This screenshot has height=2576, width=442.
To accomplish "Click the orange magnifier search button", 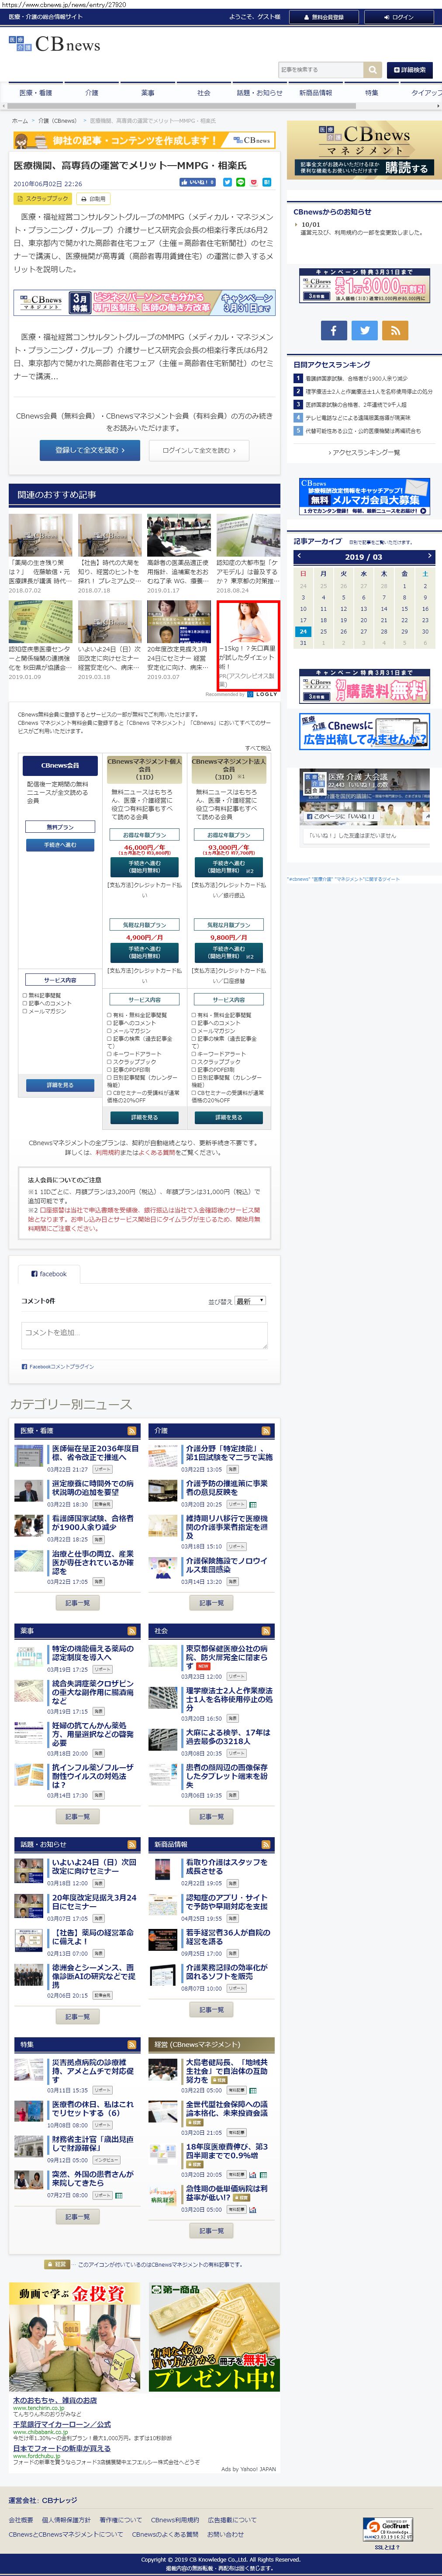I will coord(373,70).
